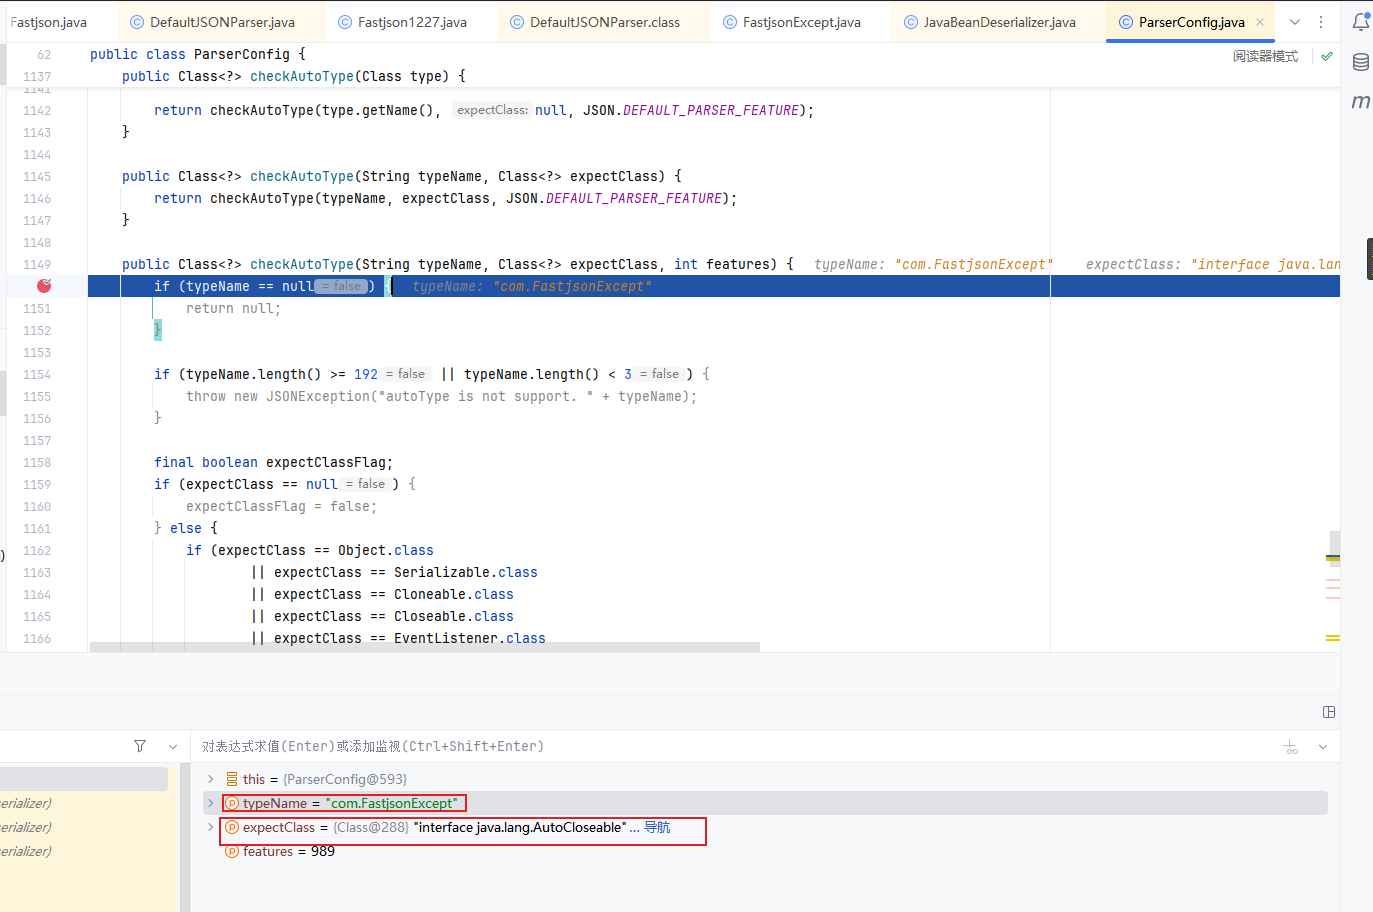Expand the 'this' variable node

[x=210, y=779]
